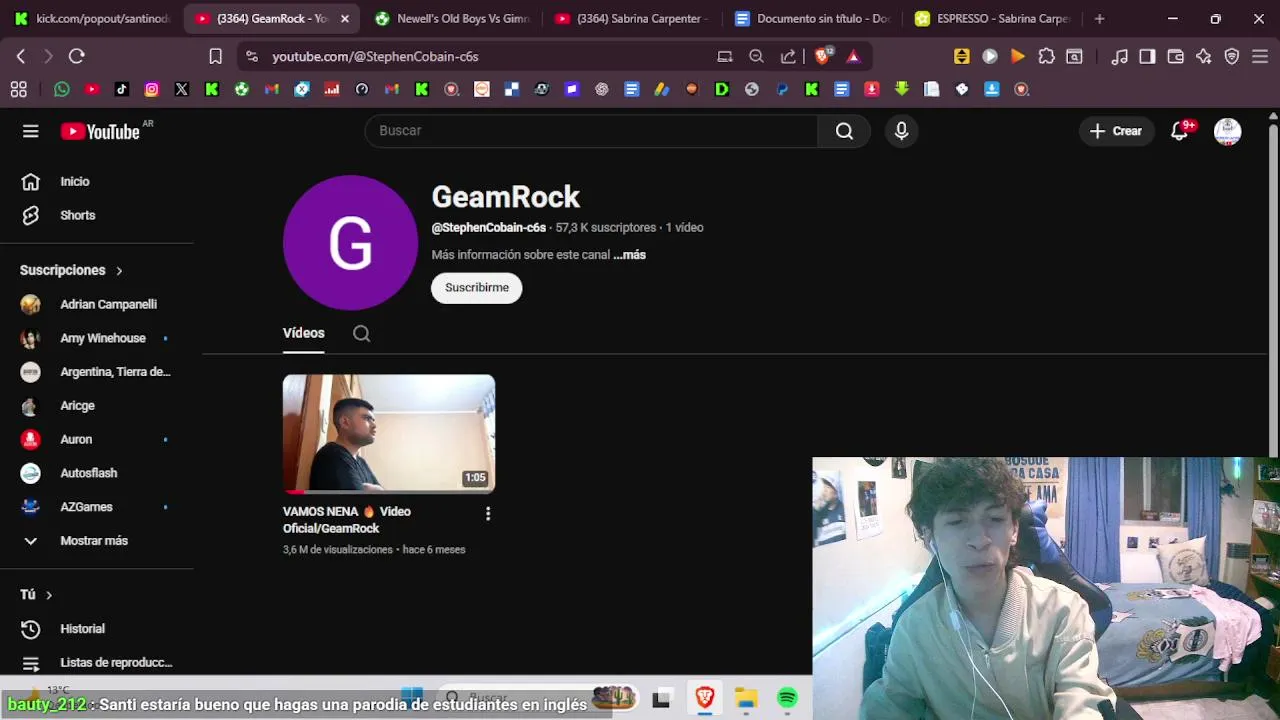1280x720 pixels.
Task: Reload the page in the browser
Action: click(x=76, y=56)
